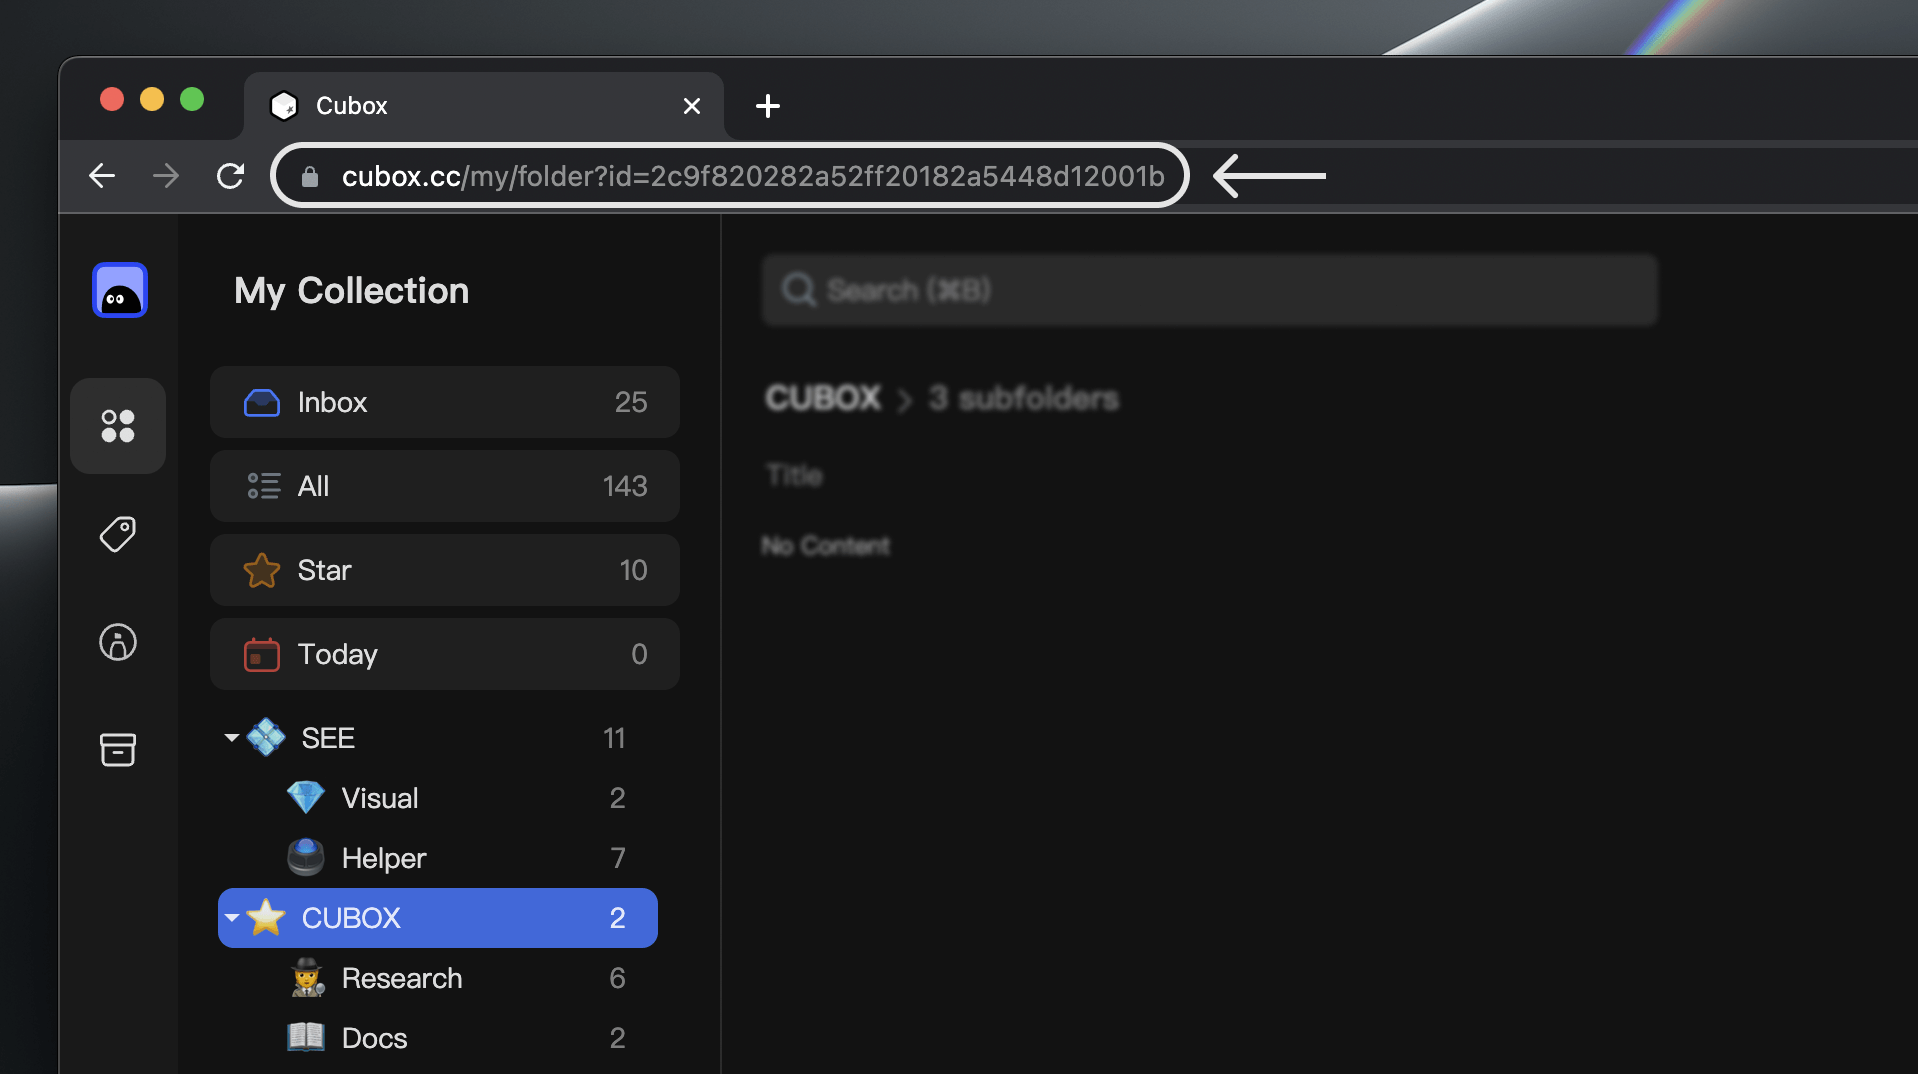Screen dimensions: 1918x1074
Task: Click the yellow minimize window button
Action: pos(152,99)
